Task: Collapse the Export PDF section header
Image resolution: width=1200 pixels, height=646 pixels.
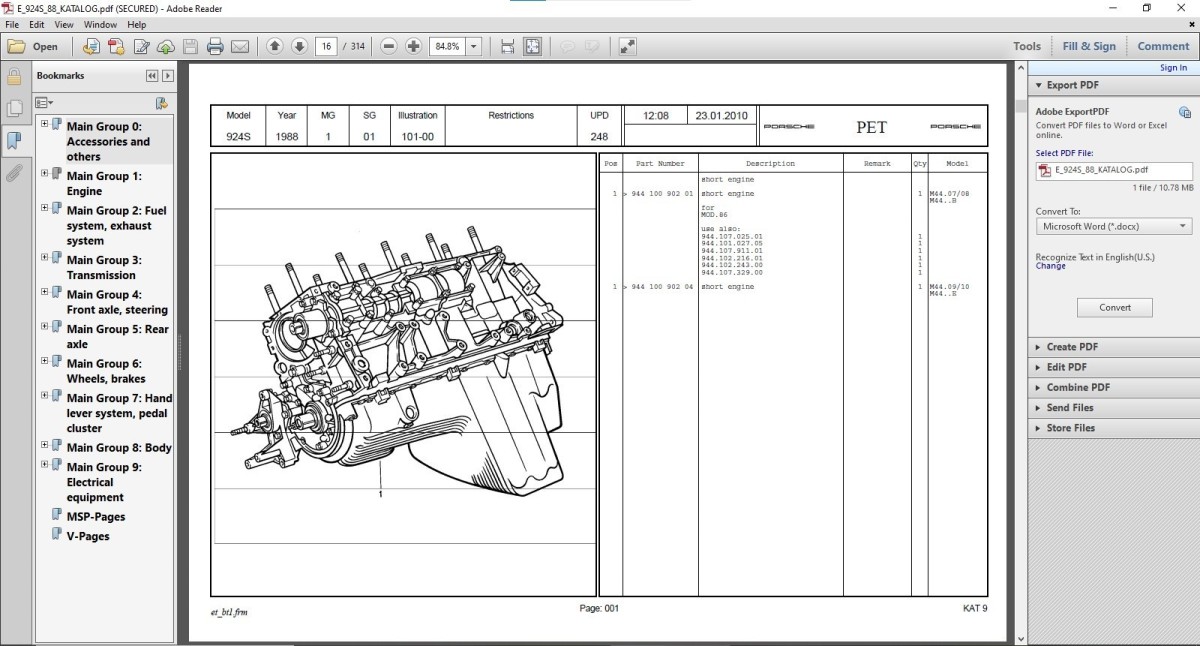Action: pos(1114,86)
